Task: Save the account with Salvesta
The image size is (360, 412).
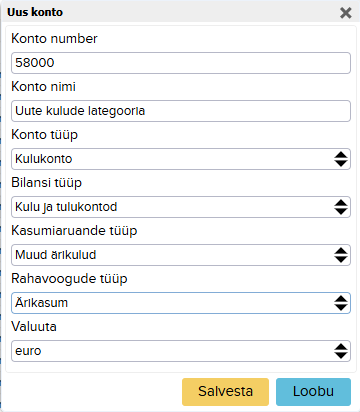Action: click(x=225, y=392)
